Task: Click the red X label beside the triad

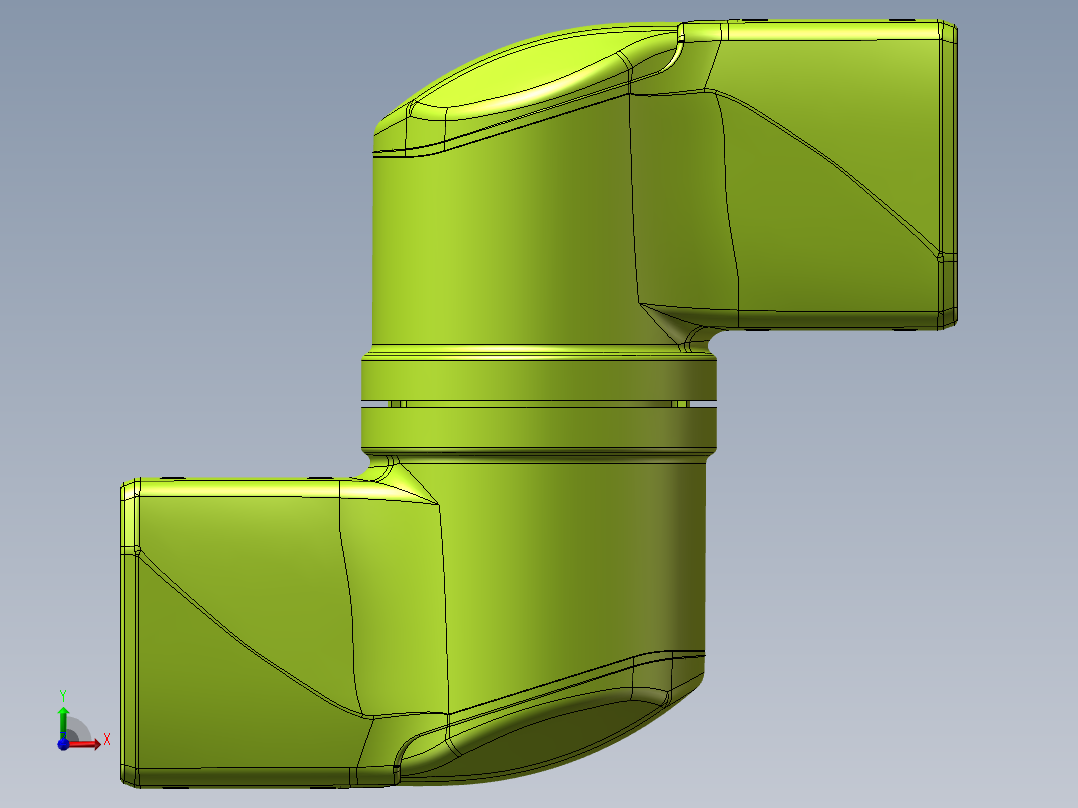Action: [x=106, y=740]
